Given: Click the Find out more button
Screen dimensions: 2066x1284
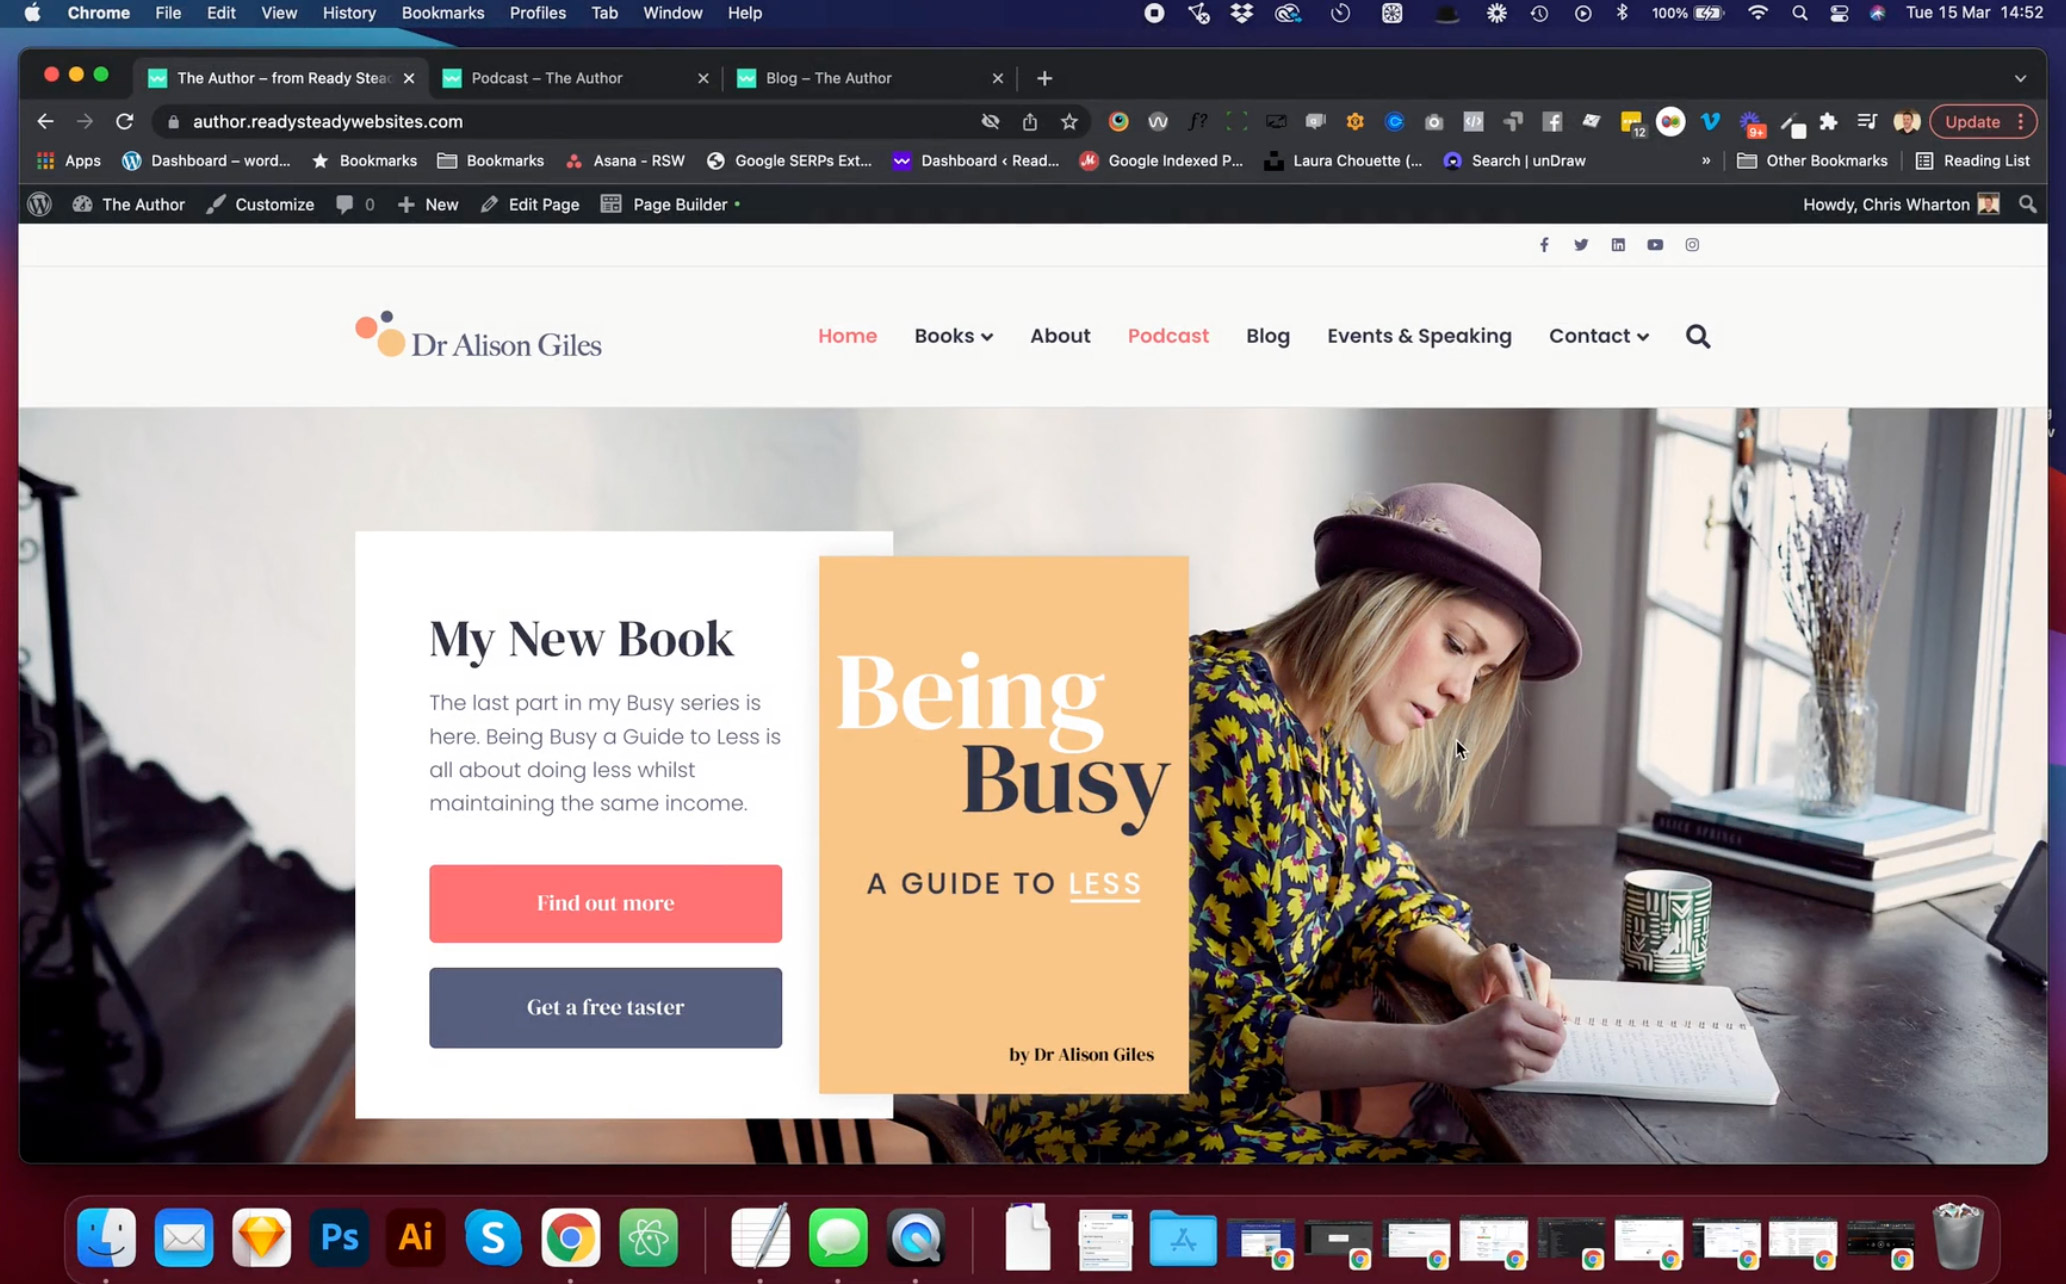Looking at the screenshot, I should (x=605, y=903).
